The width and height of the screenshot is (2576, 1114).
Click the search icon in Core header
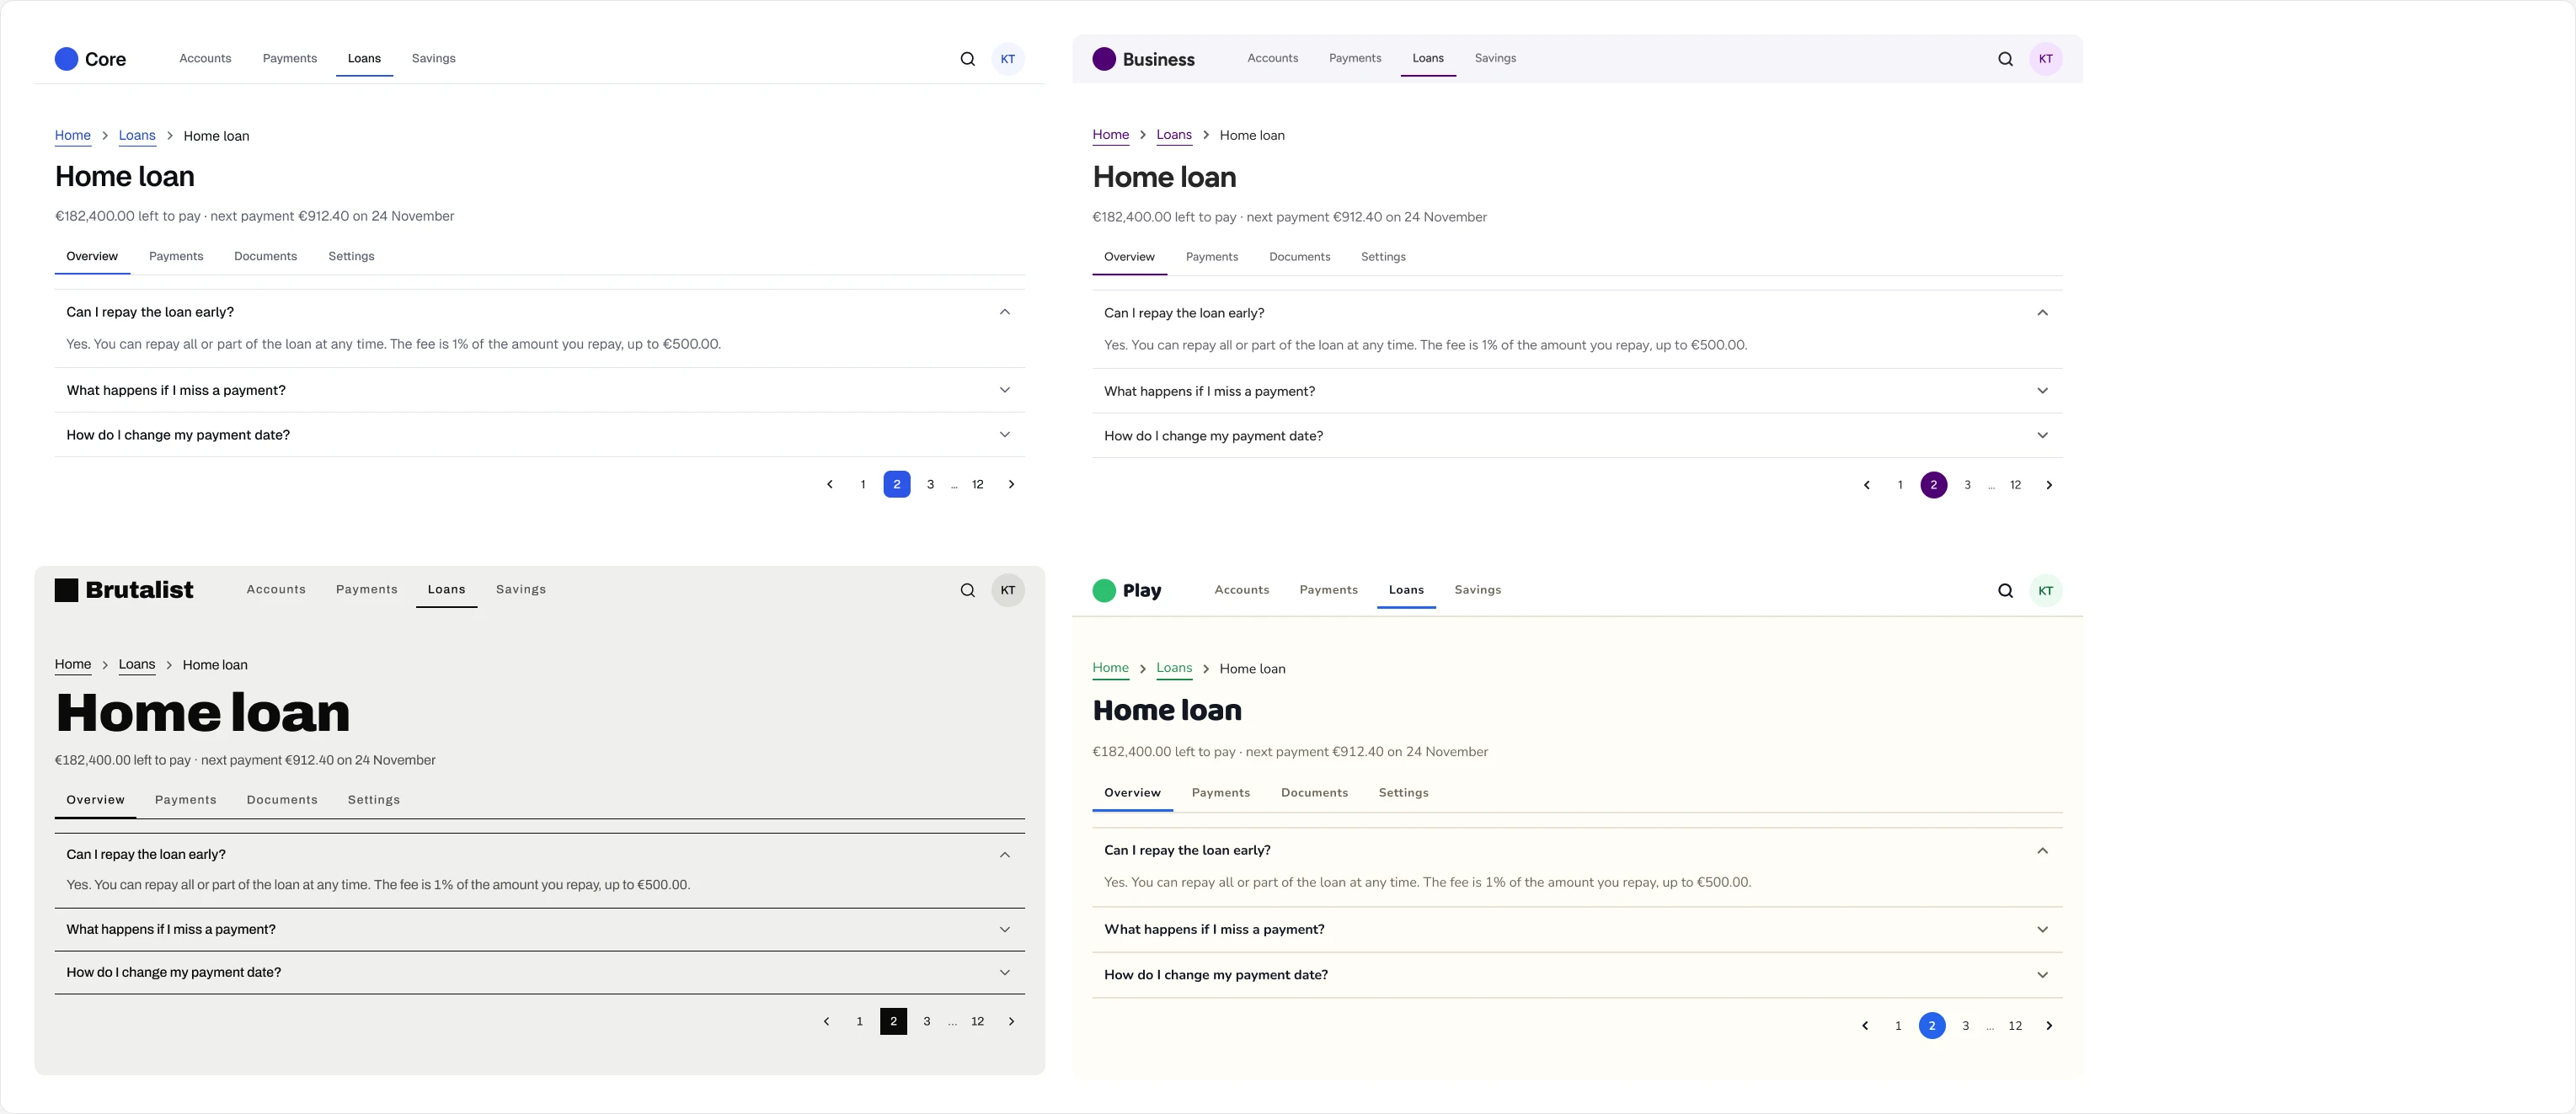[967, 59]
